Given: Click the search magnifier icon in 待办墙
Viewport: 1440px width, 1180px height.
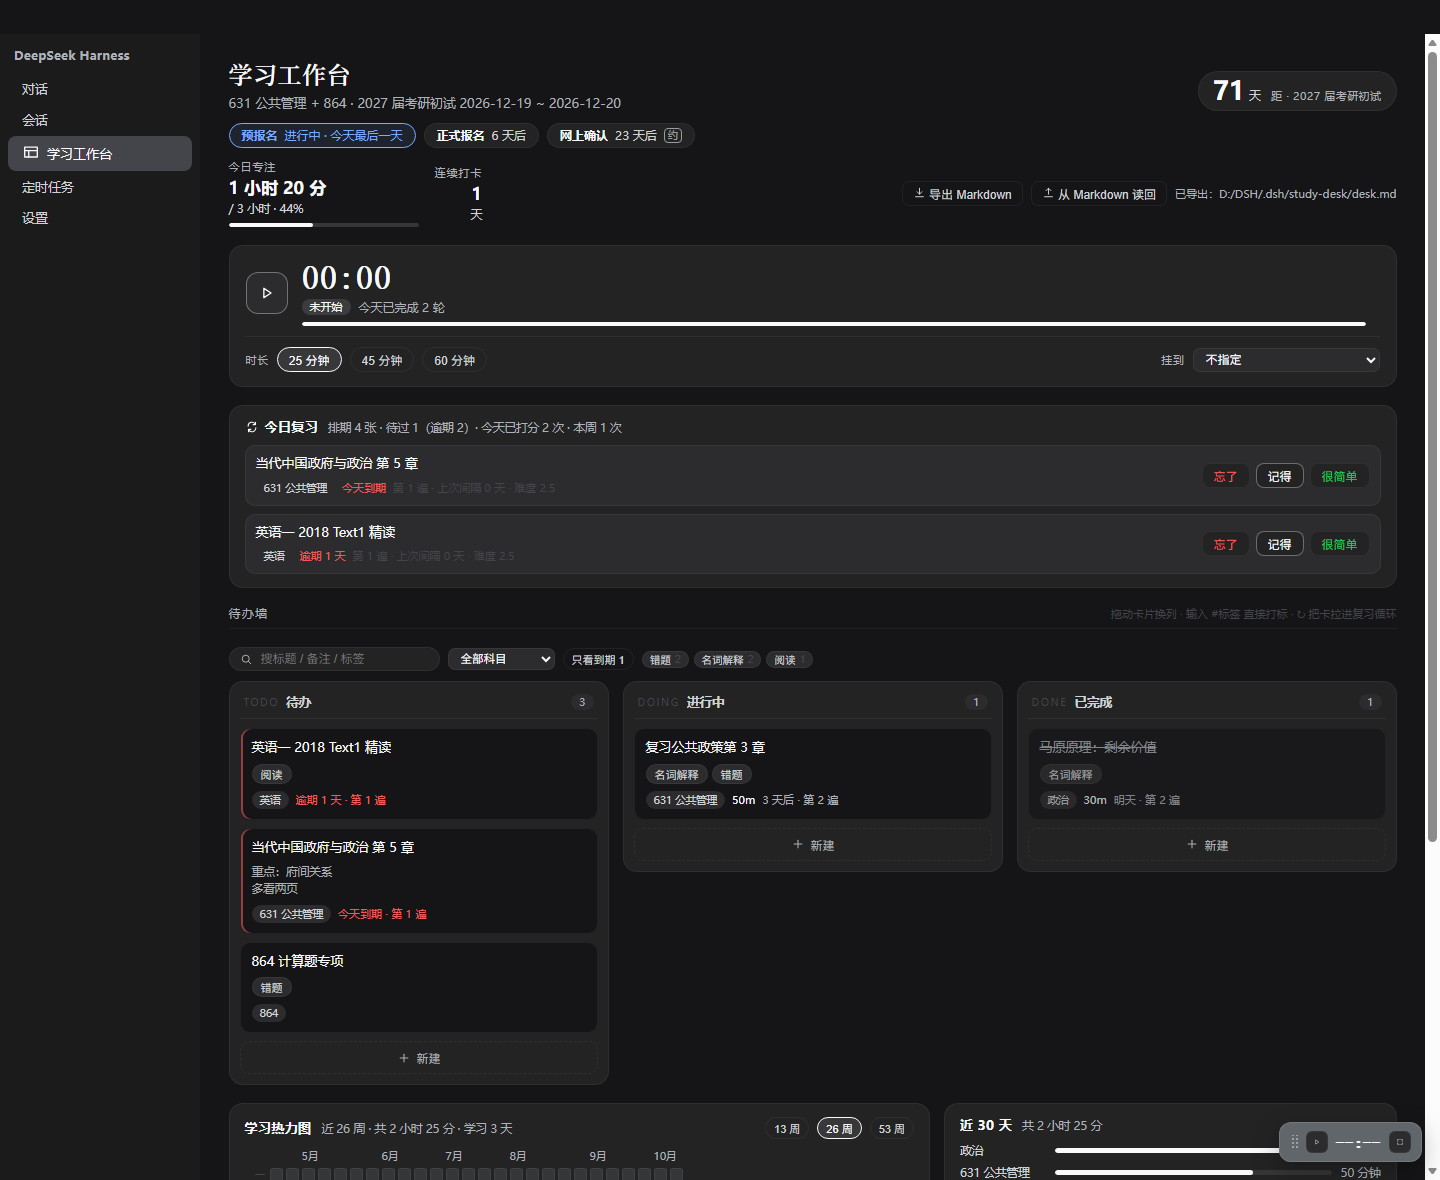Looking at the screenshot, I should (x=246, y=659).
